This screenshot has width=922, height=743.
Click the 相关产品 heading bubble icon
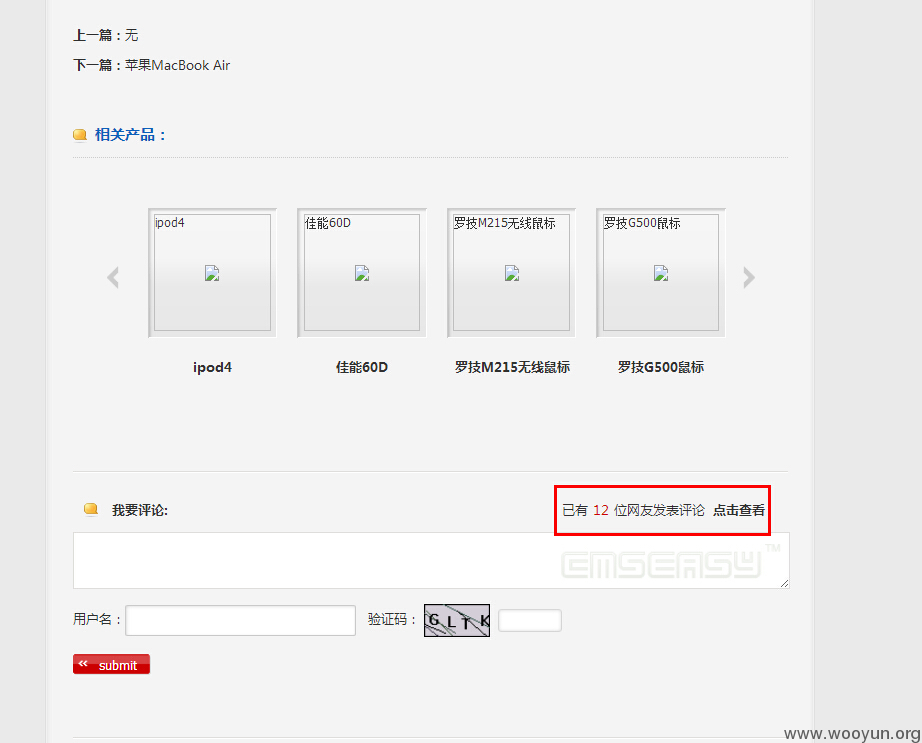click(80, 135)
